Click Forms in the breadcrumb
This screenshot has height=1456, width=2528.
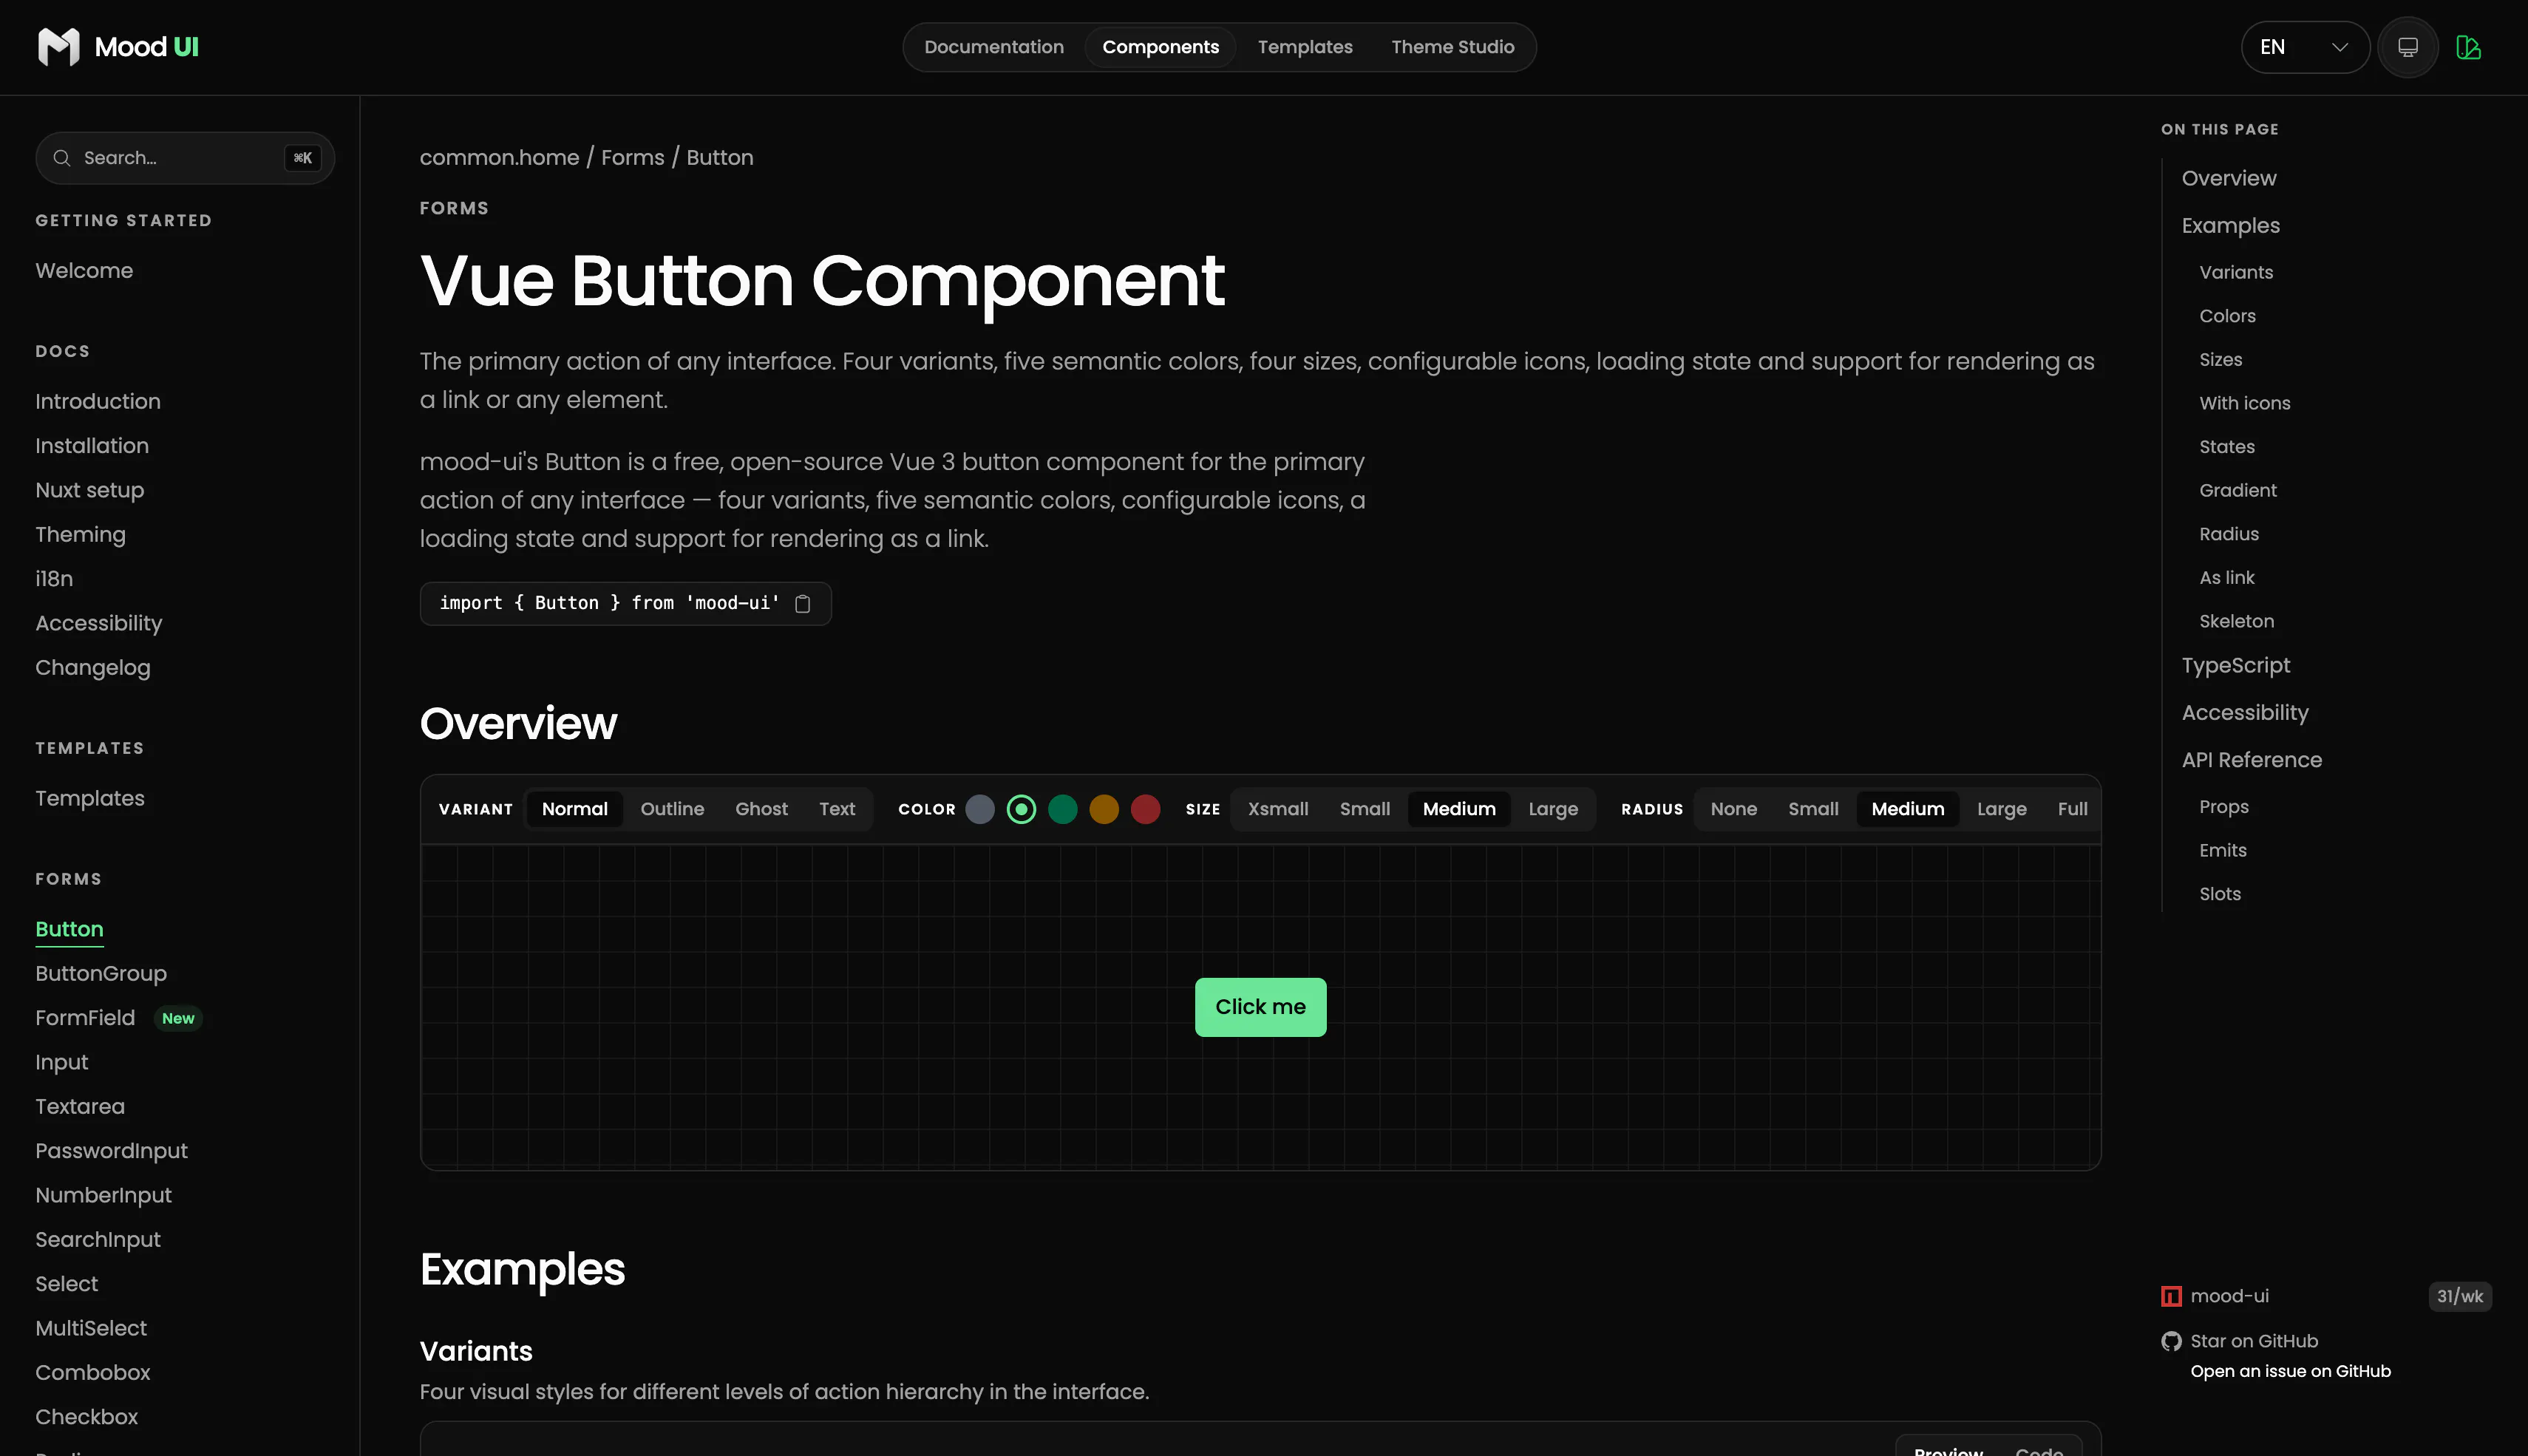click(633, 158)
